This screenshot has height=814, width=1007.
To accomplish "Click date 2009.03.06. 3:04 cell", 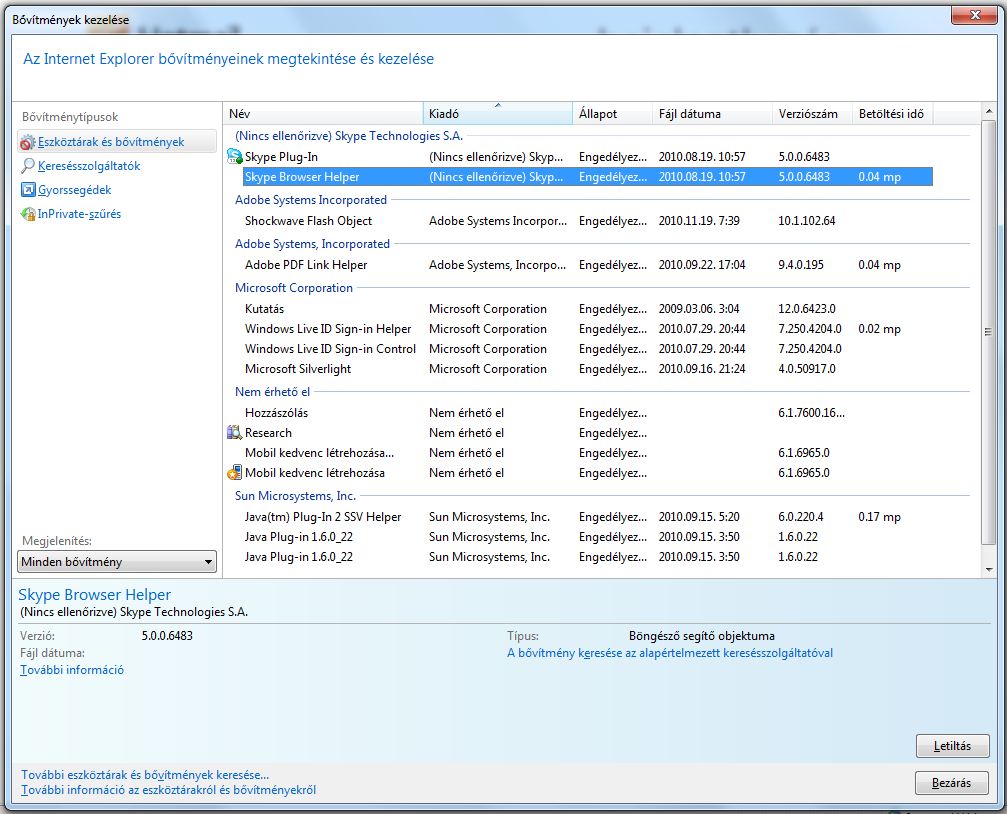I will 699,308.
